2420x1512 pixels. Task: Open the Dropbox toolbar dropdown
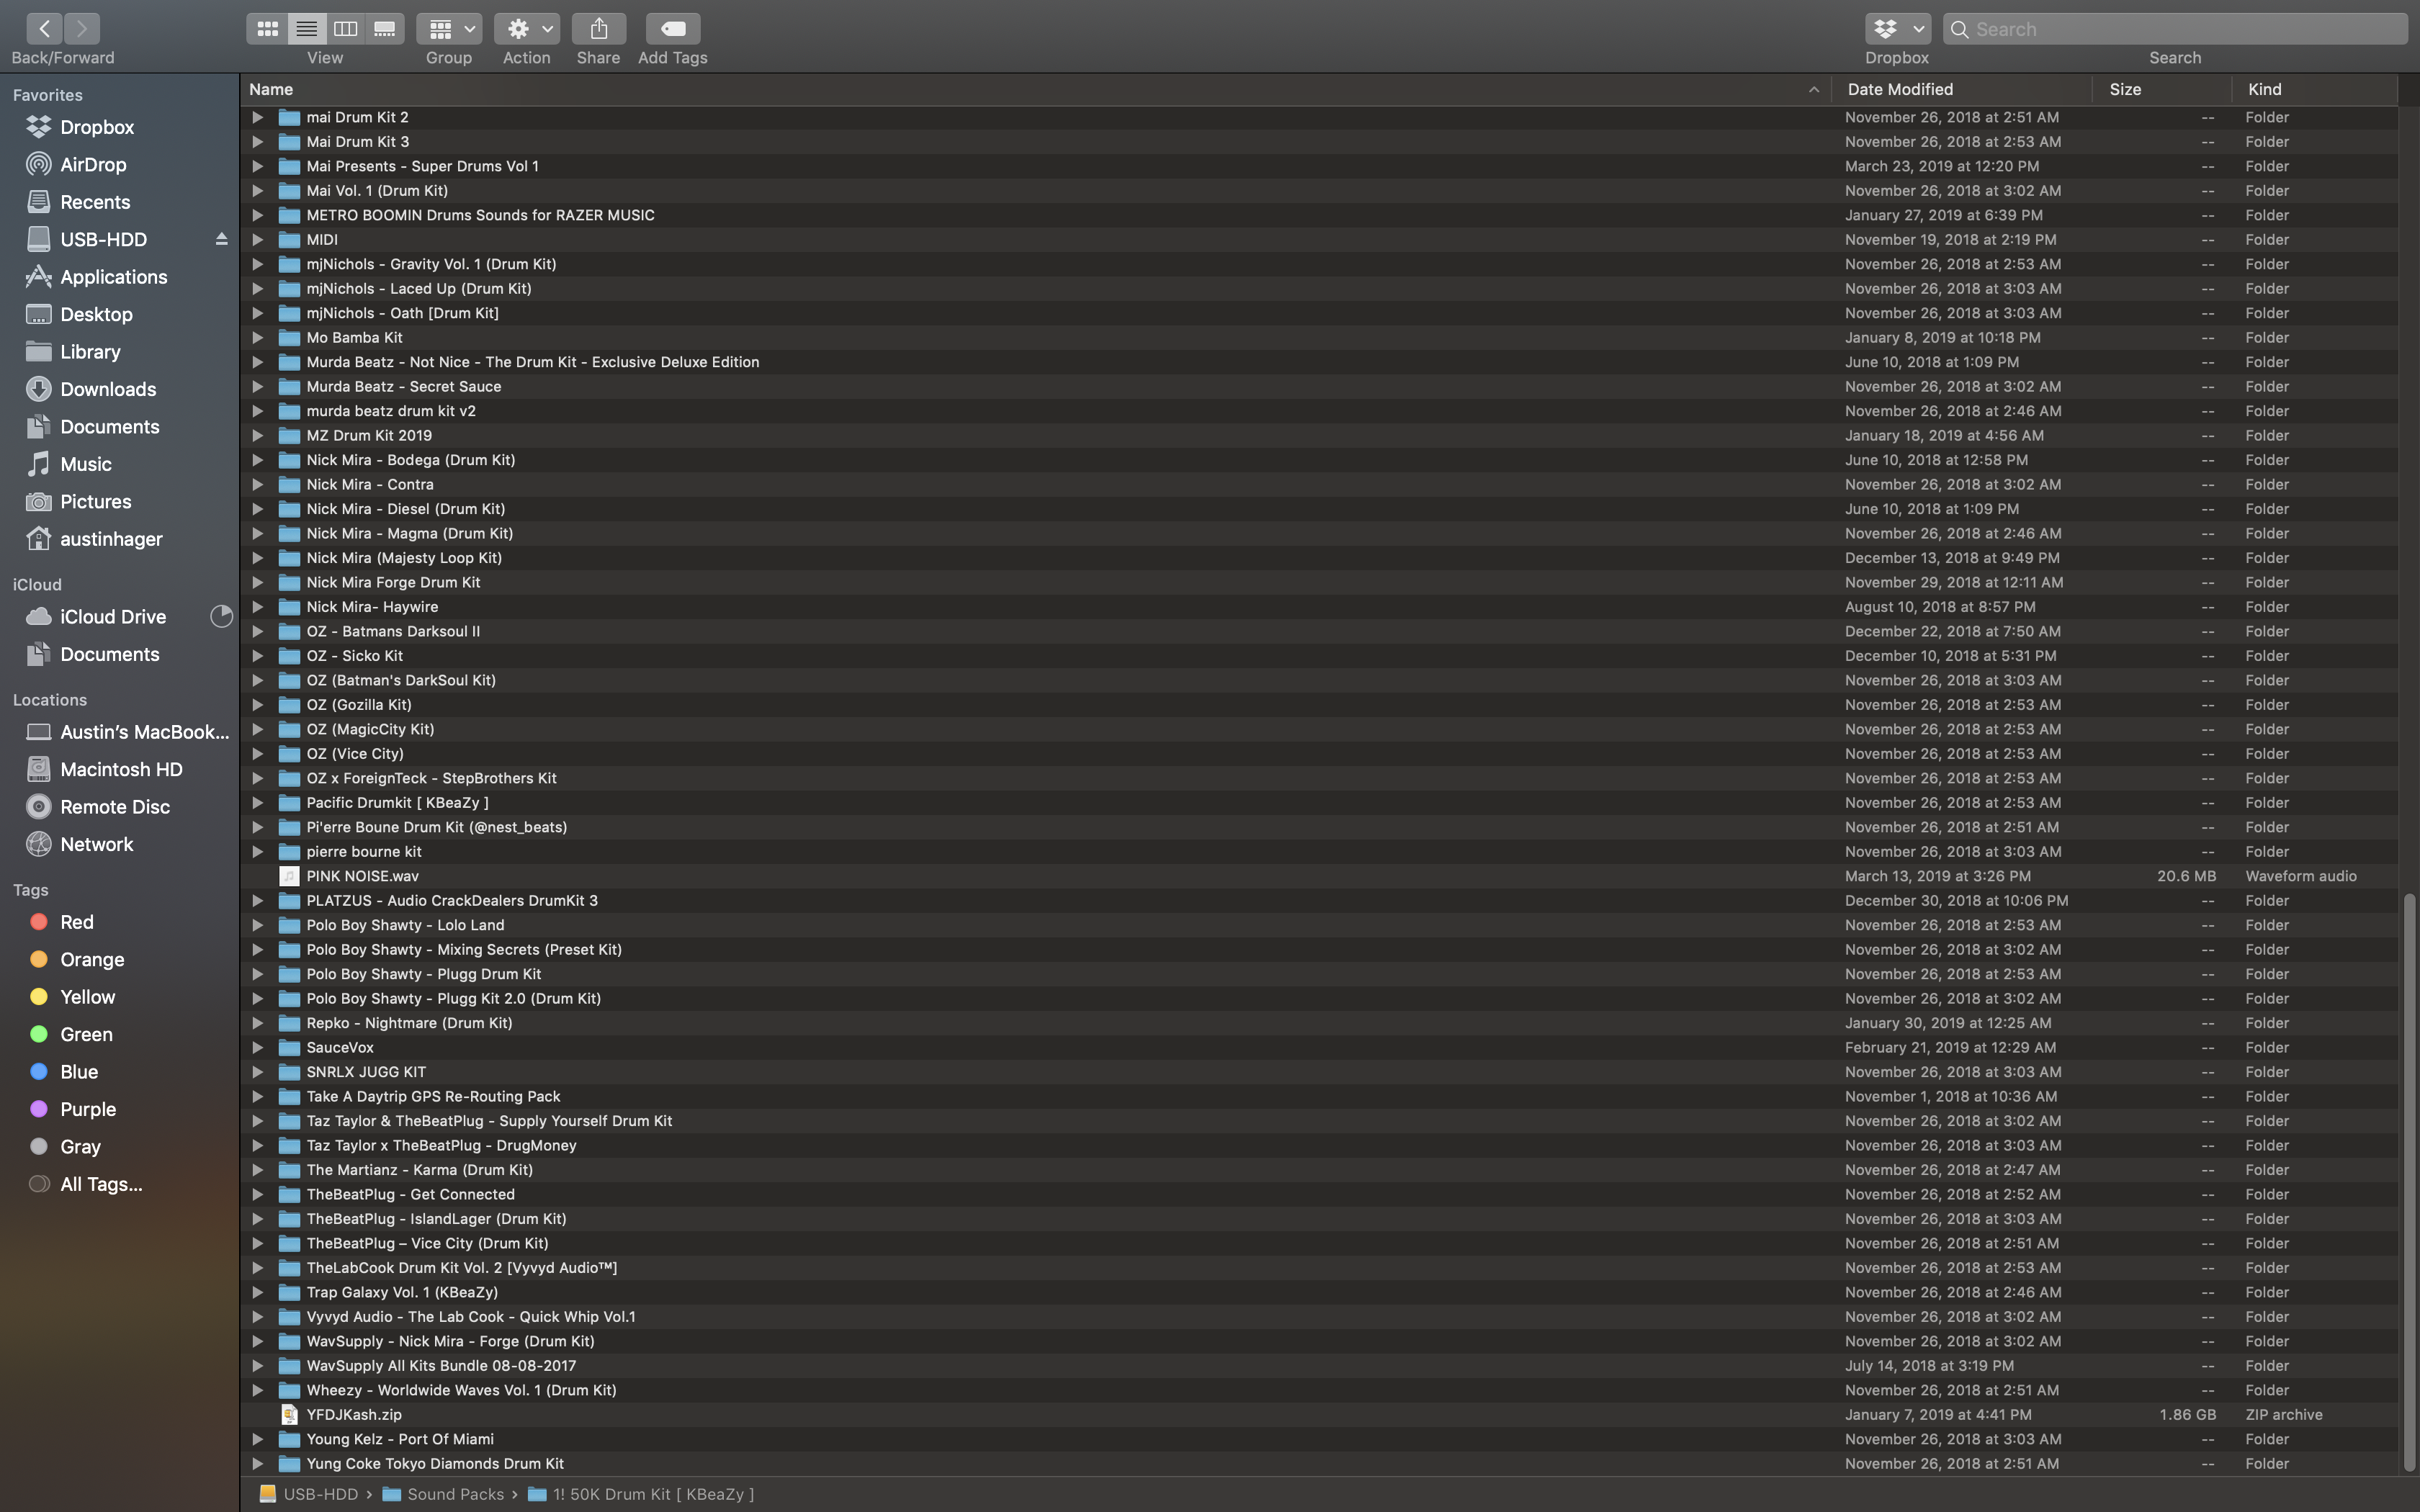pos(1896,29)
